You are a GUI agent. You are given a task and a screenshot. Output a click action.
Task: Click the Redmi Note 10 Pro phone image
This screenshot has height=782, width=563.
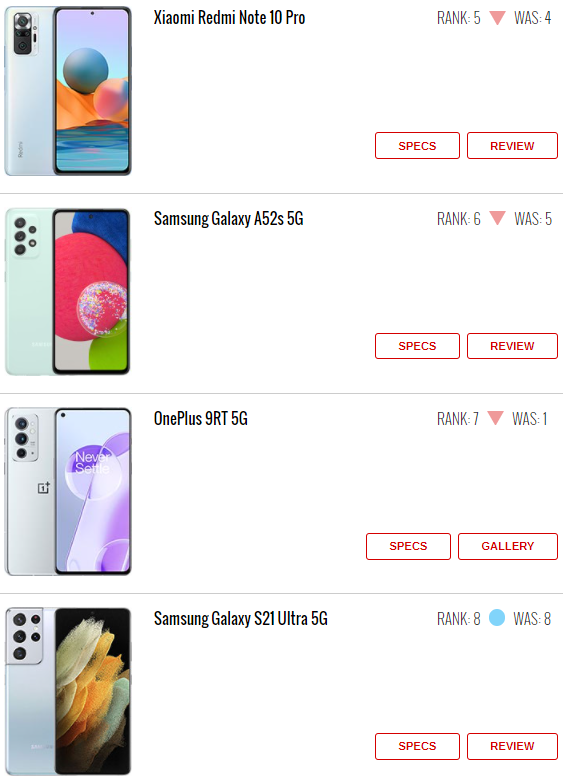[68, 91]
